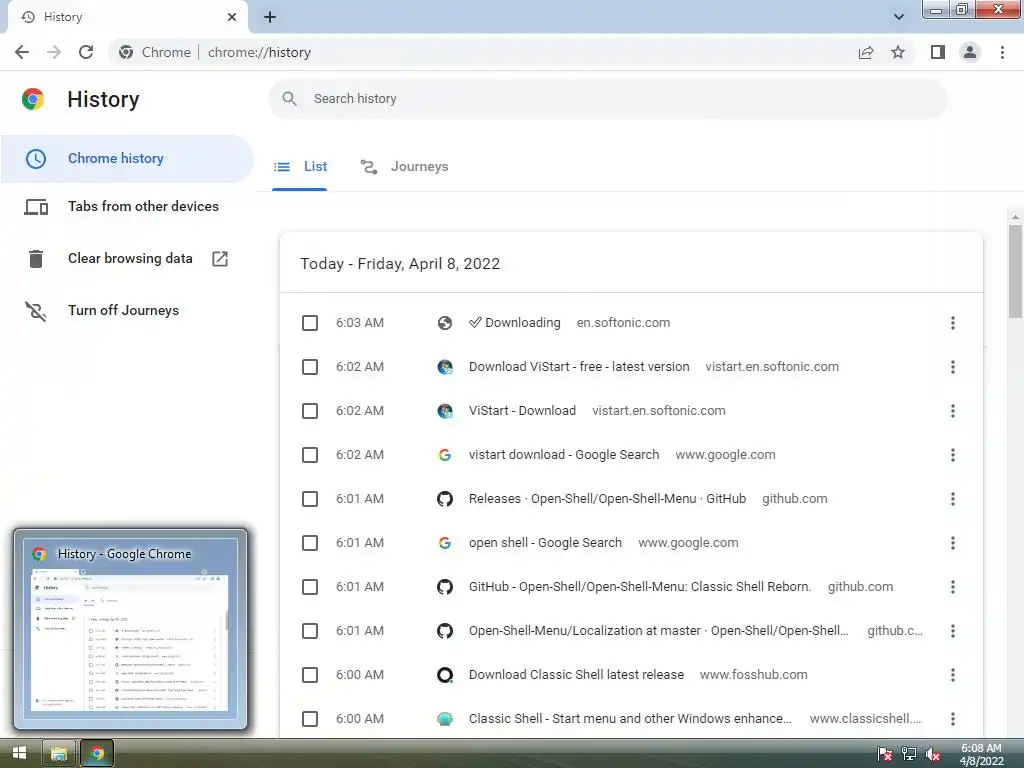Open vistart download - Google Search link
This screenshot has height=768, width=1024.
click(x=564, y=455)
